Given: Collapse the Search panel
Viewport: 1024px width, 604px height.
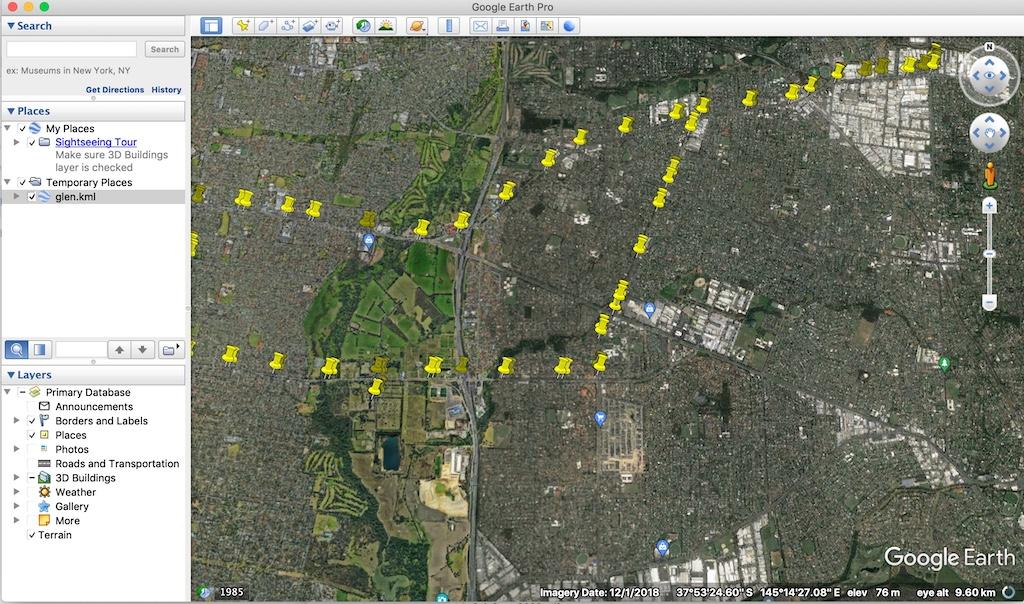Looking at the screenshot, I should pyautogui.click(x=13, y=25).
